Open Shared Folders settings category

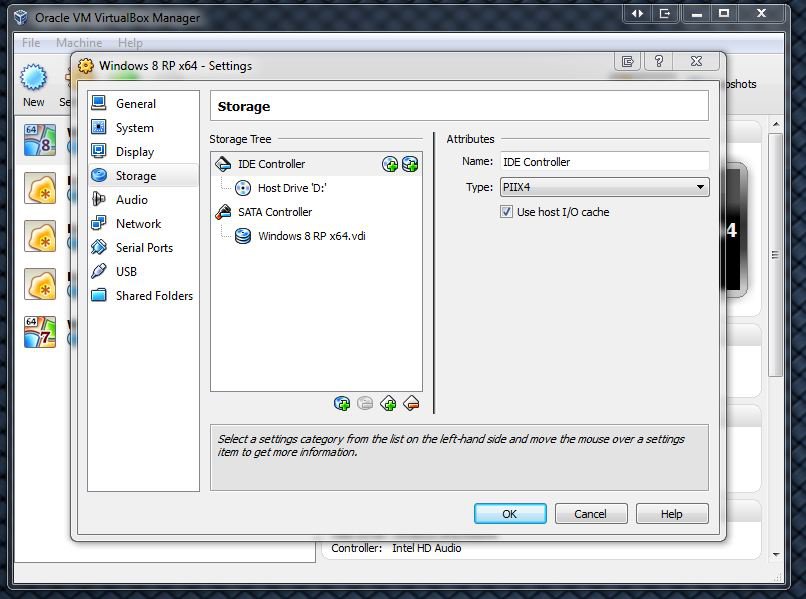click(x=143, y=296)
